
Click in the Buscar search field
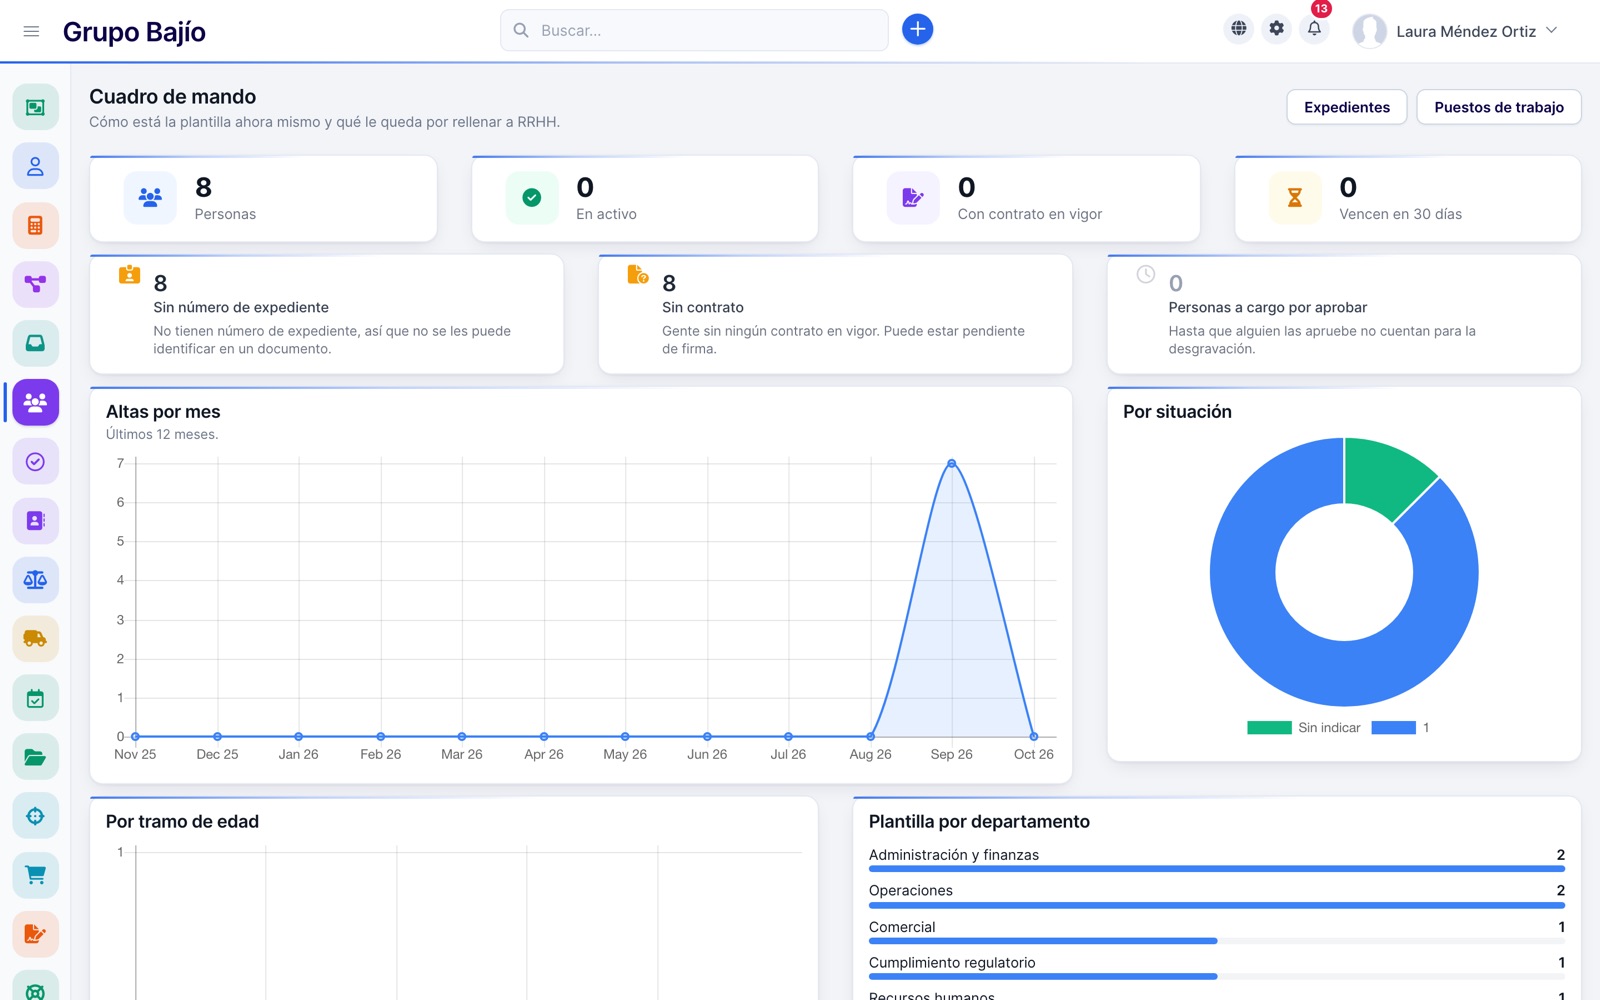tap(694, 30)
